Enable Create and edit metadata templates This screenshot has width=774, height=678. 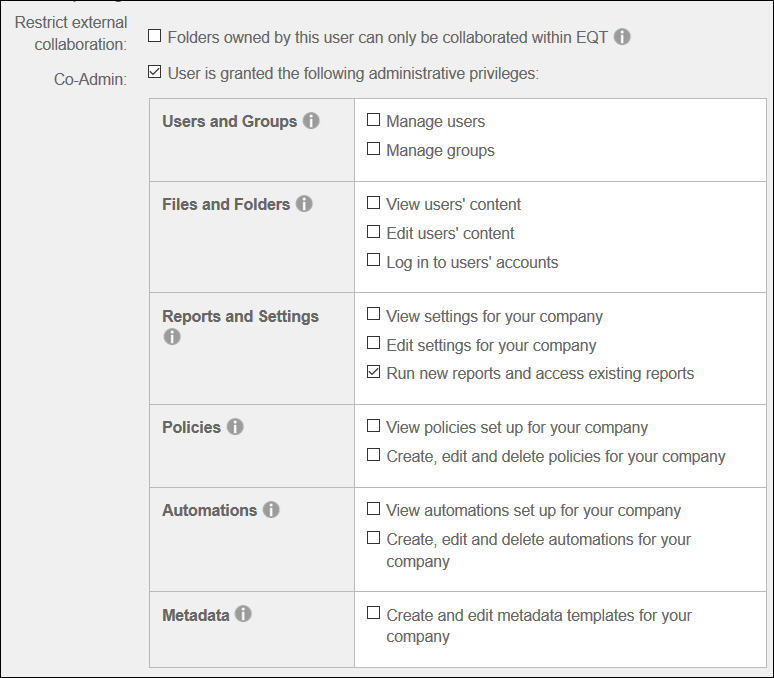click(x=374, y=615)
